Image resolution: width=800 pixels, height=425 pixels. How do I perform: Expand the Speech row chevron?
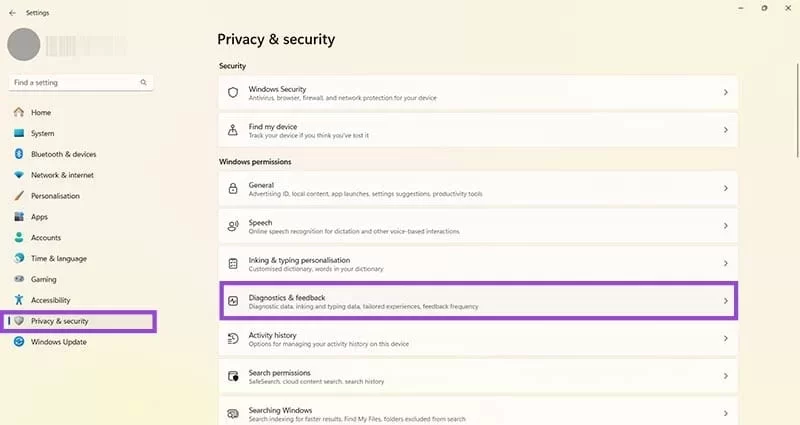tap(725, 226)
